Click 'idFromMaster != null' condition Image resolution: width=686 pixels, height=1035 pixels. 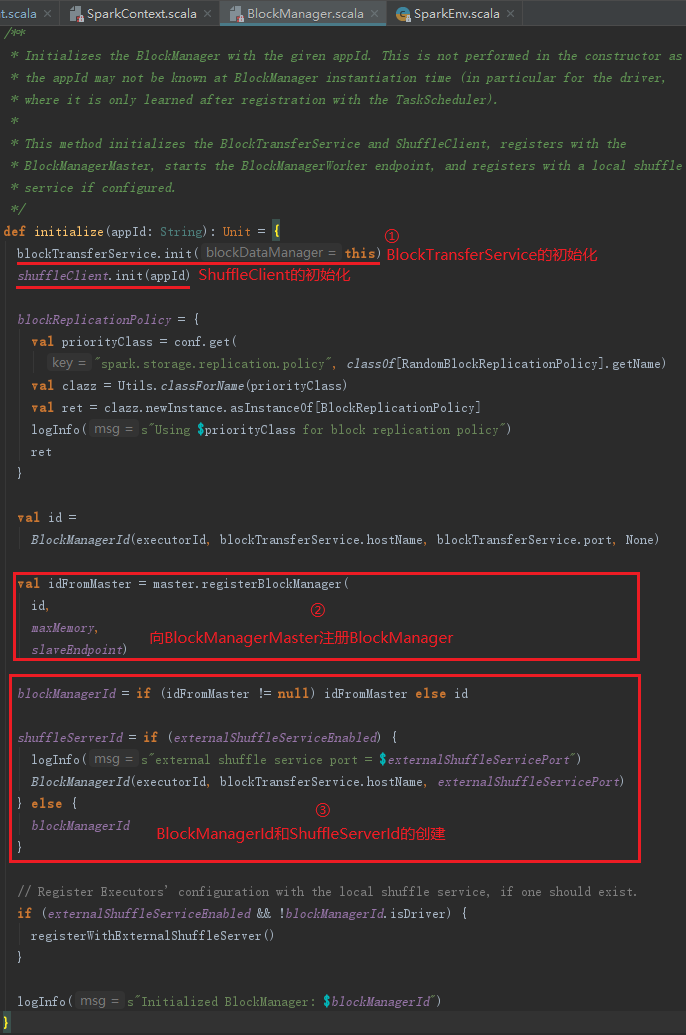pos(236,694)
